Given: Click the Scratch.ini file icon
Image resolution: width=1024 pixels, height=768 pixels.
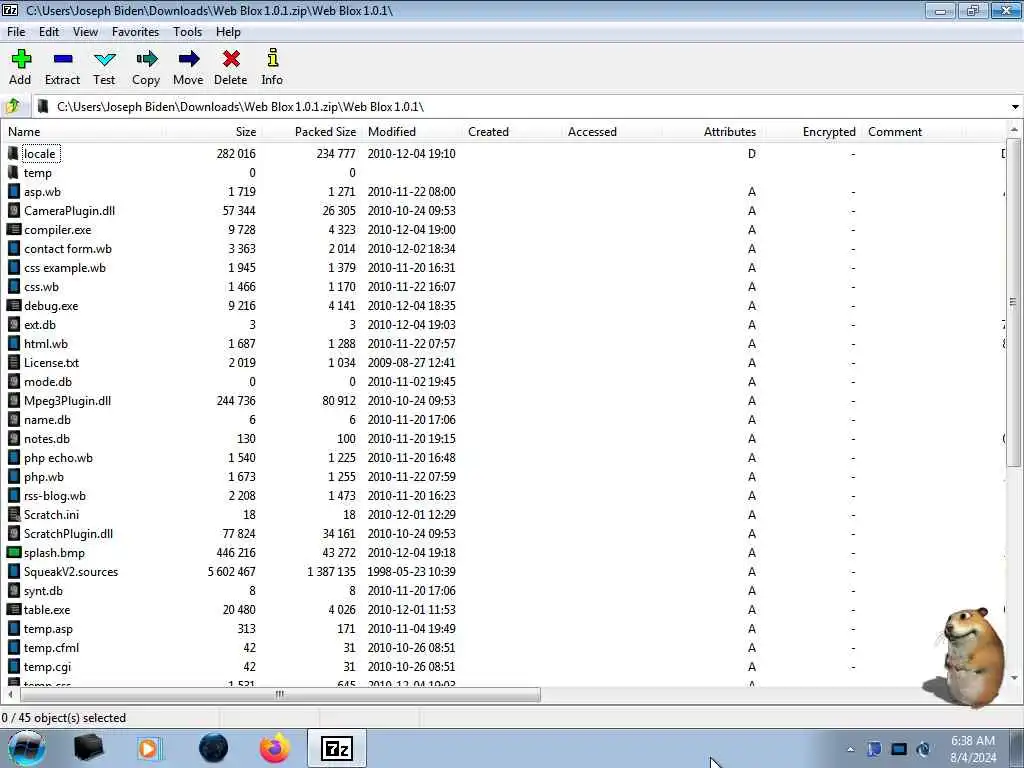Looking at the screenshot, I should coord(13,515).
